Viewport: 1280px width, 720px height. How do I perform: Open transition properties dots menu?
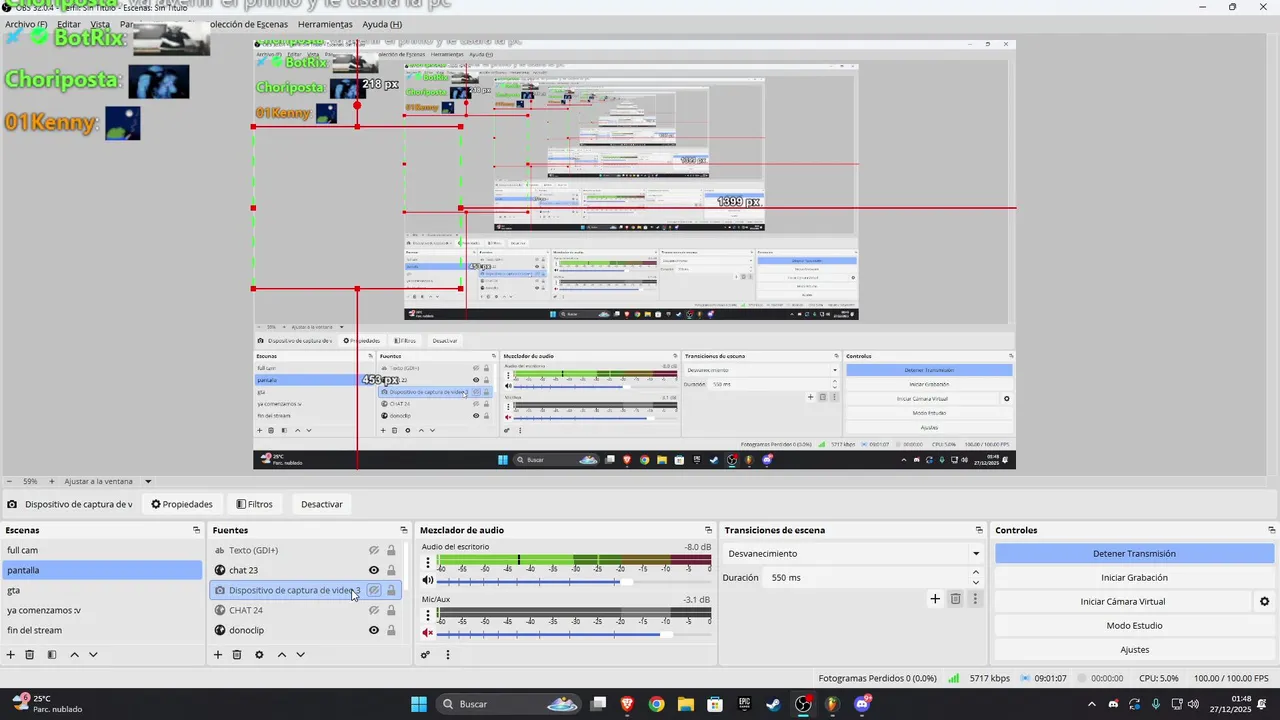975,599
